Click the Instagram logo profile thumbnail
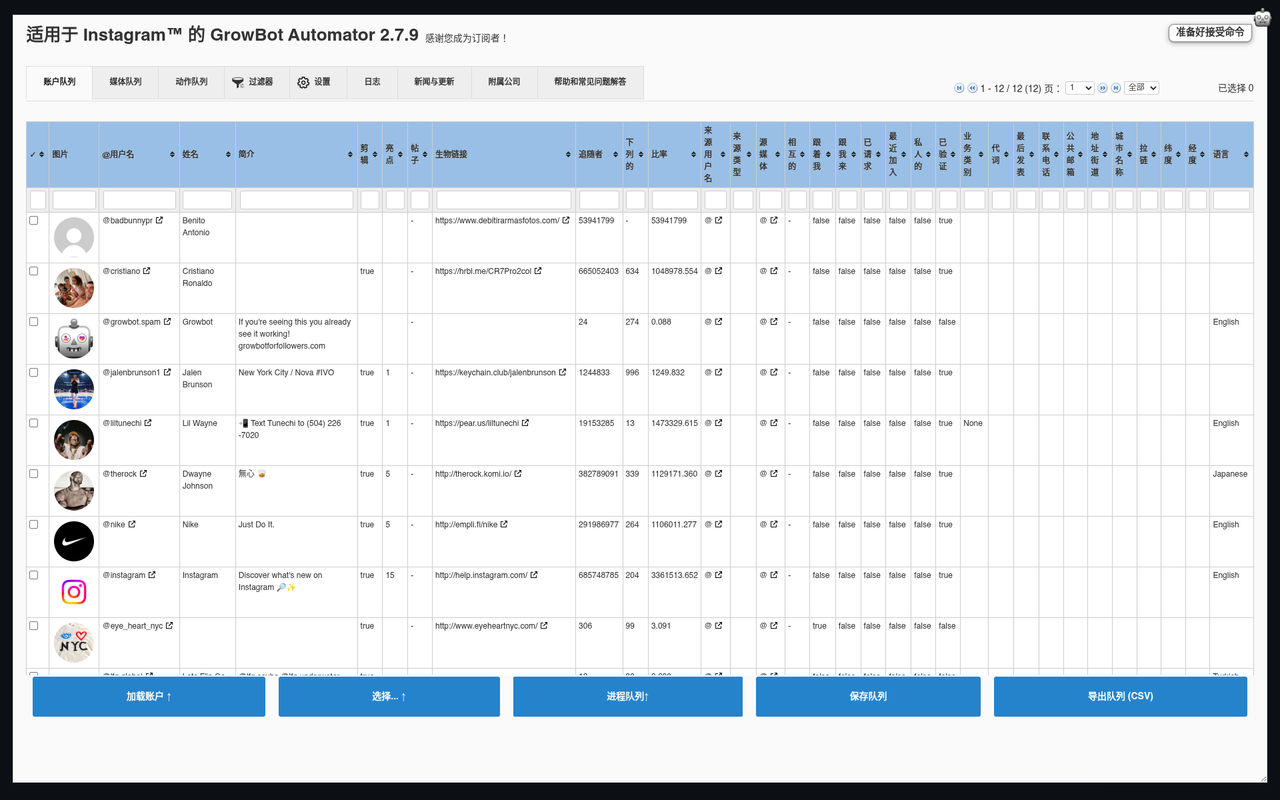This screenshot has width=1280, height=800. 74,592
